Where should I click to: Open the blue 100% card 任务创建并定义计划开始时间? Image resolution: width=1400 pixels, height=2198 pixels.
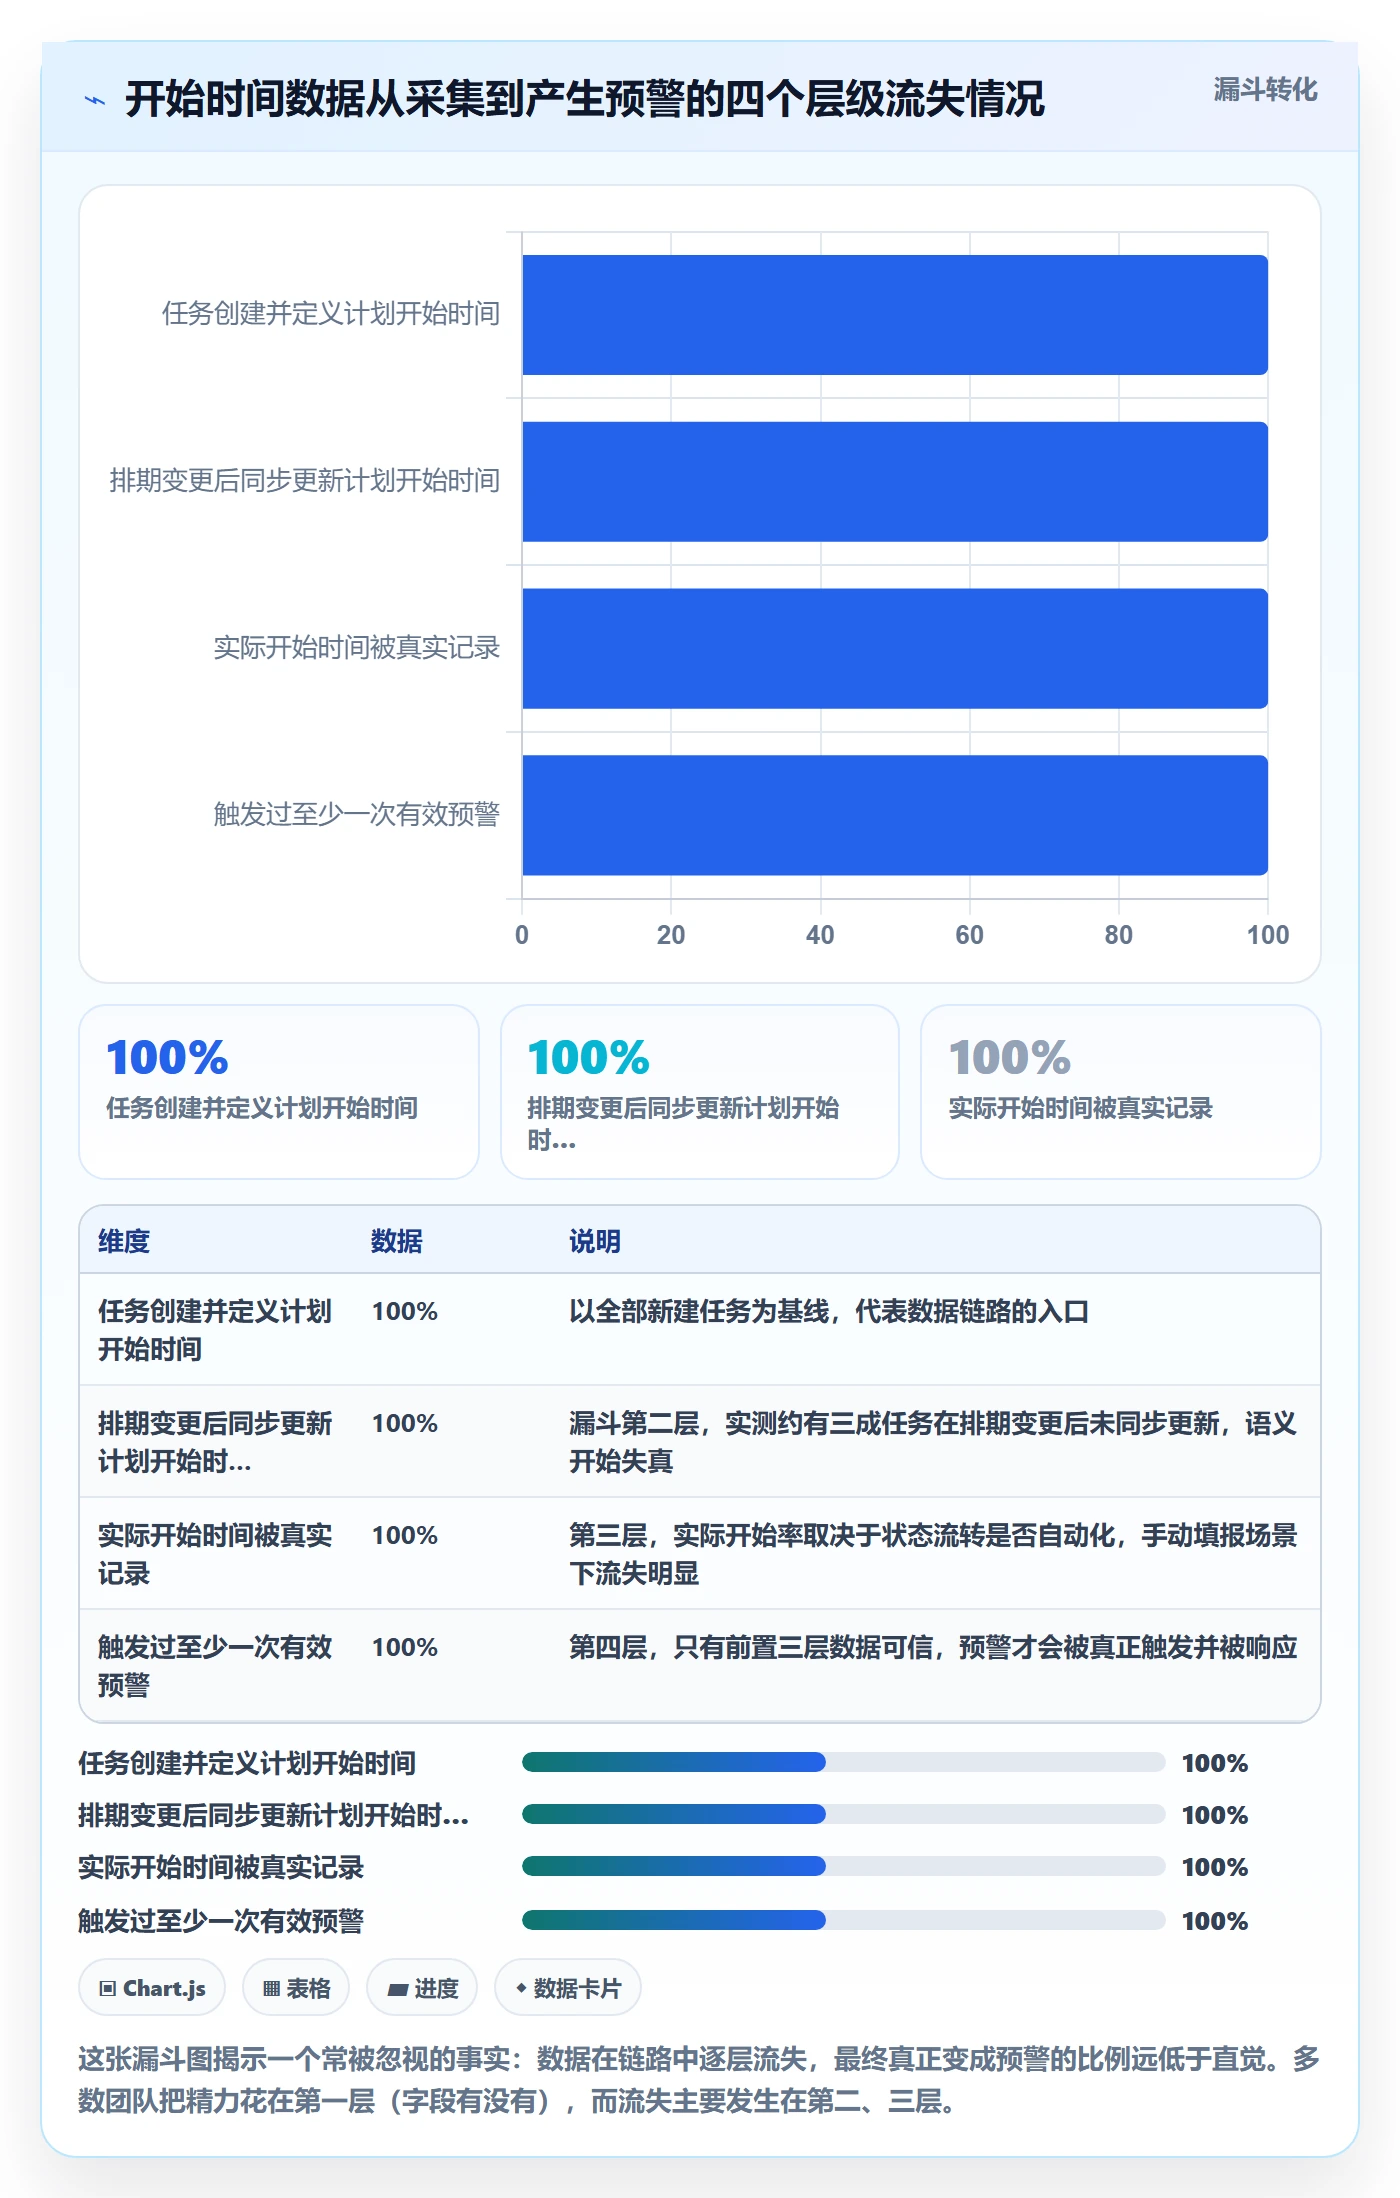tap(279, 1092)
